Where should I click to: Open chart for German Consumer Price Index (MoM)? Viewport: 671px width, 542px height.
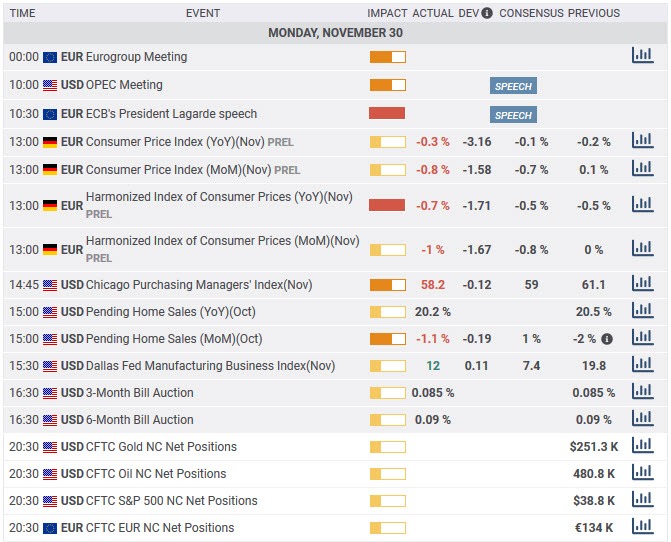[642, 168]
